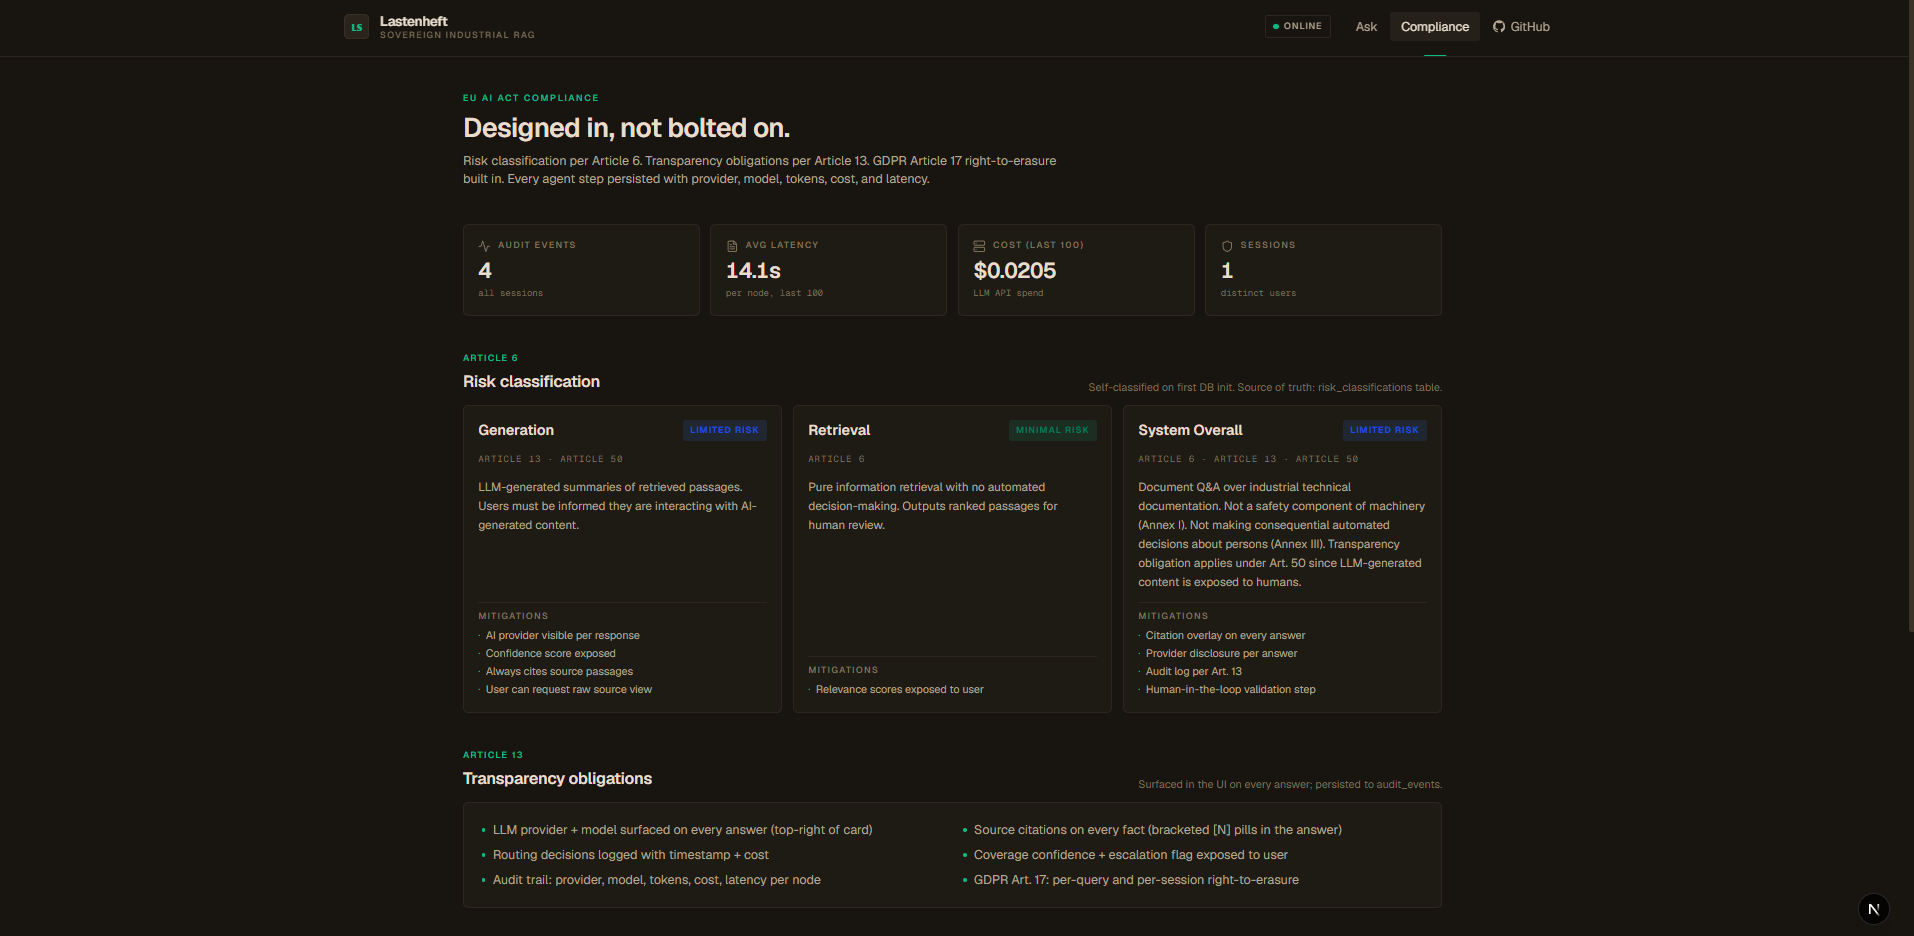Open the Next.js dev tools badge
Viewport: 1914px width, 936px height.
tap(1873, 909)
